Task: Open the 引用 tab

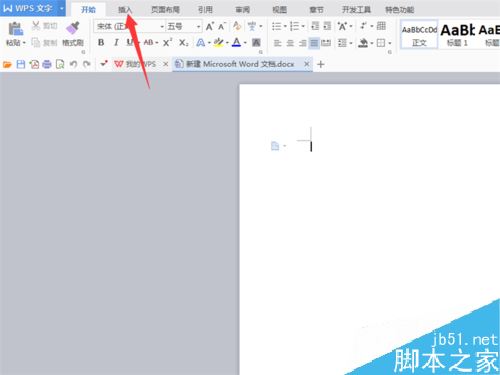Action: click(205, 10)
